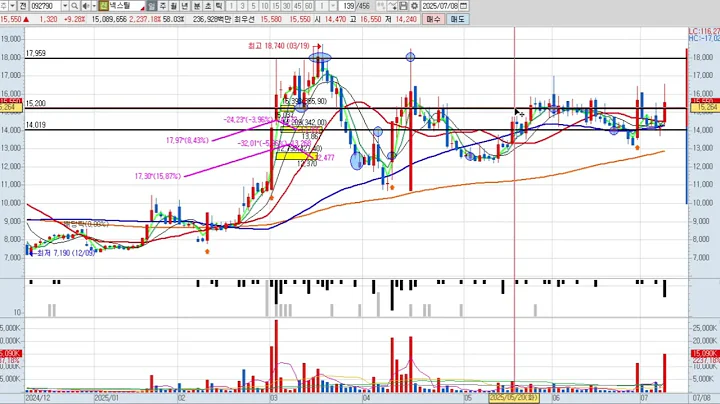Image resolution: width=720 pixels, height=404 pixels.
Task: Choose the 30 interval button
Action: (287, 6)
